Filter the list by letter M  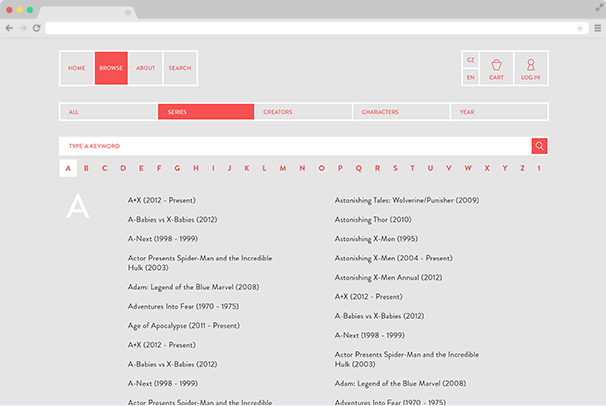point(283,168)
